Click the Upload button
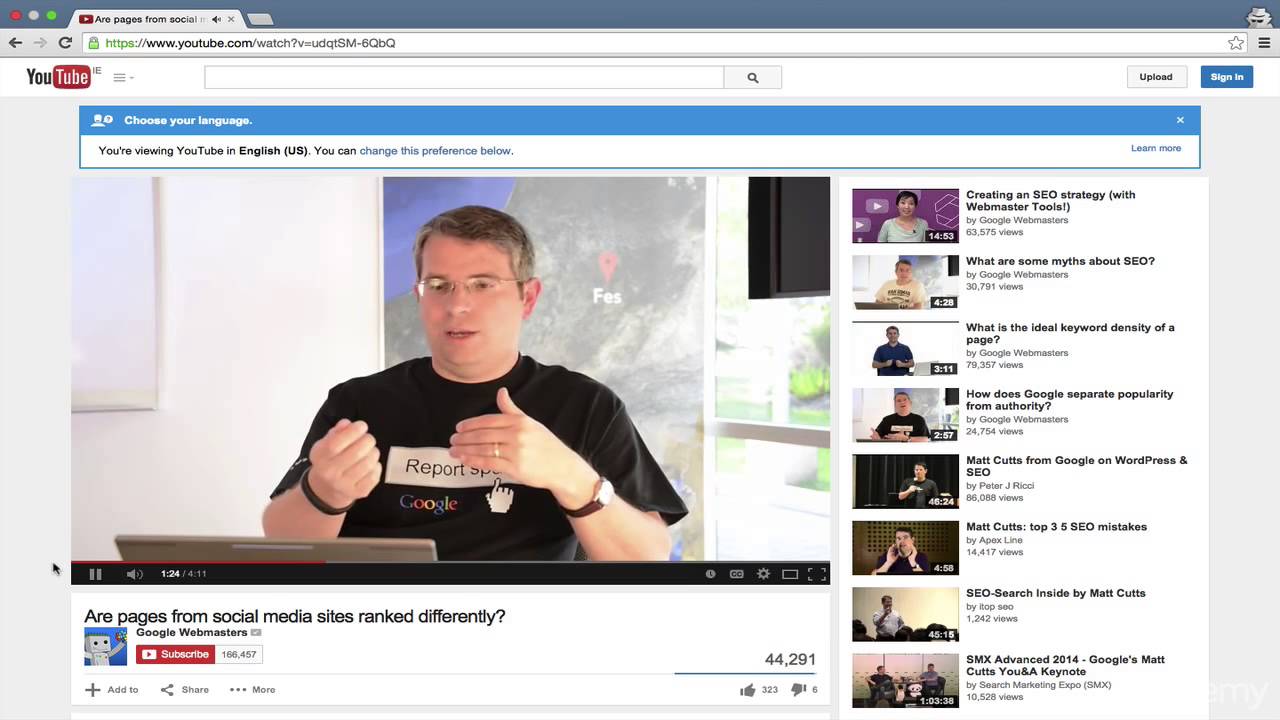Image resolution: width=1280 pixels, height=720 pixels. tap(1156, 77)
